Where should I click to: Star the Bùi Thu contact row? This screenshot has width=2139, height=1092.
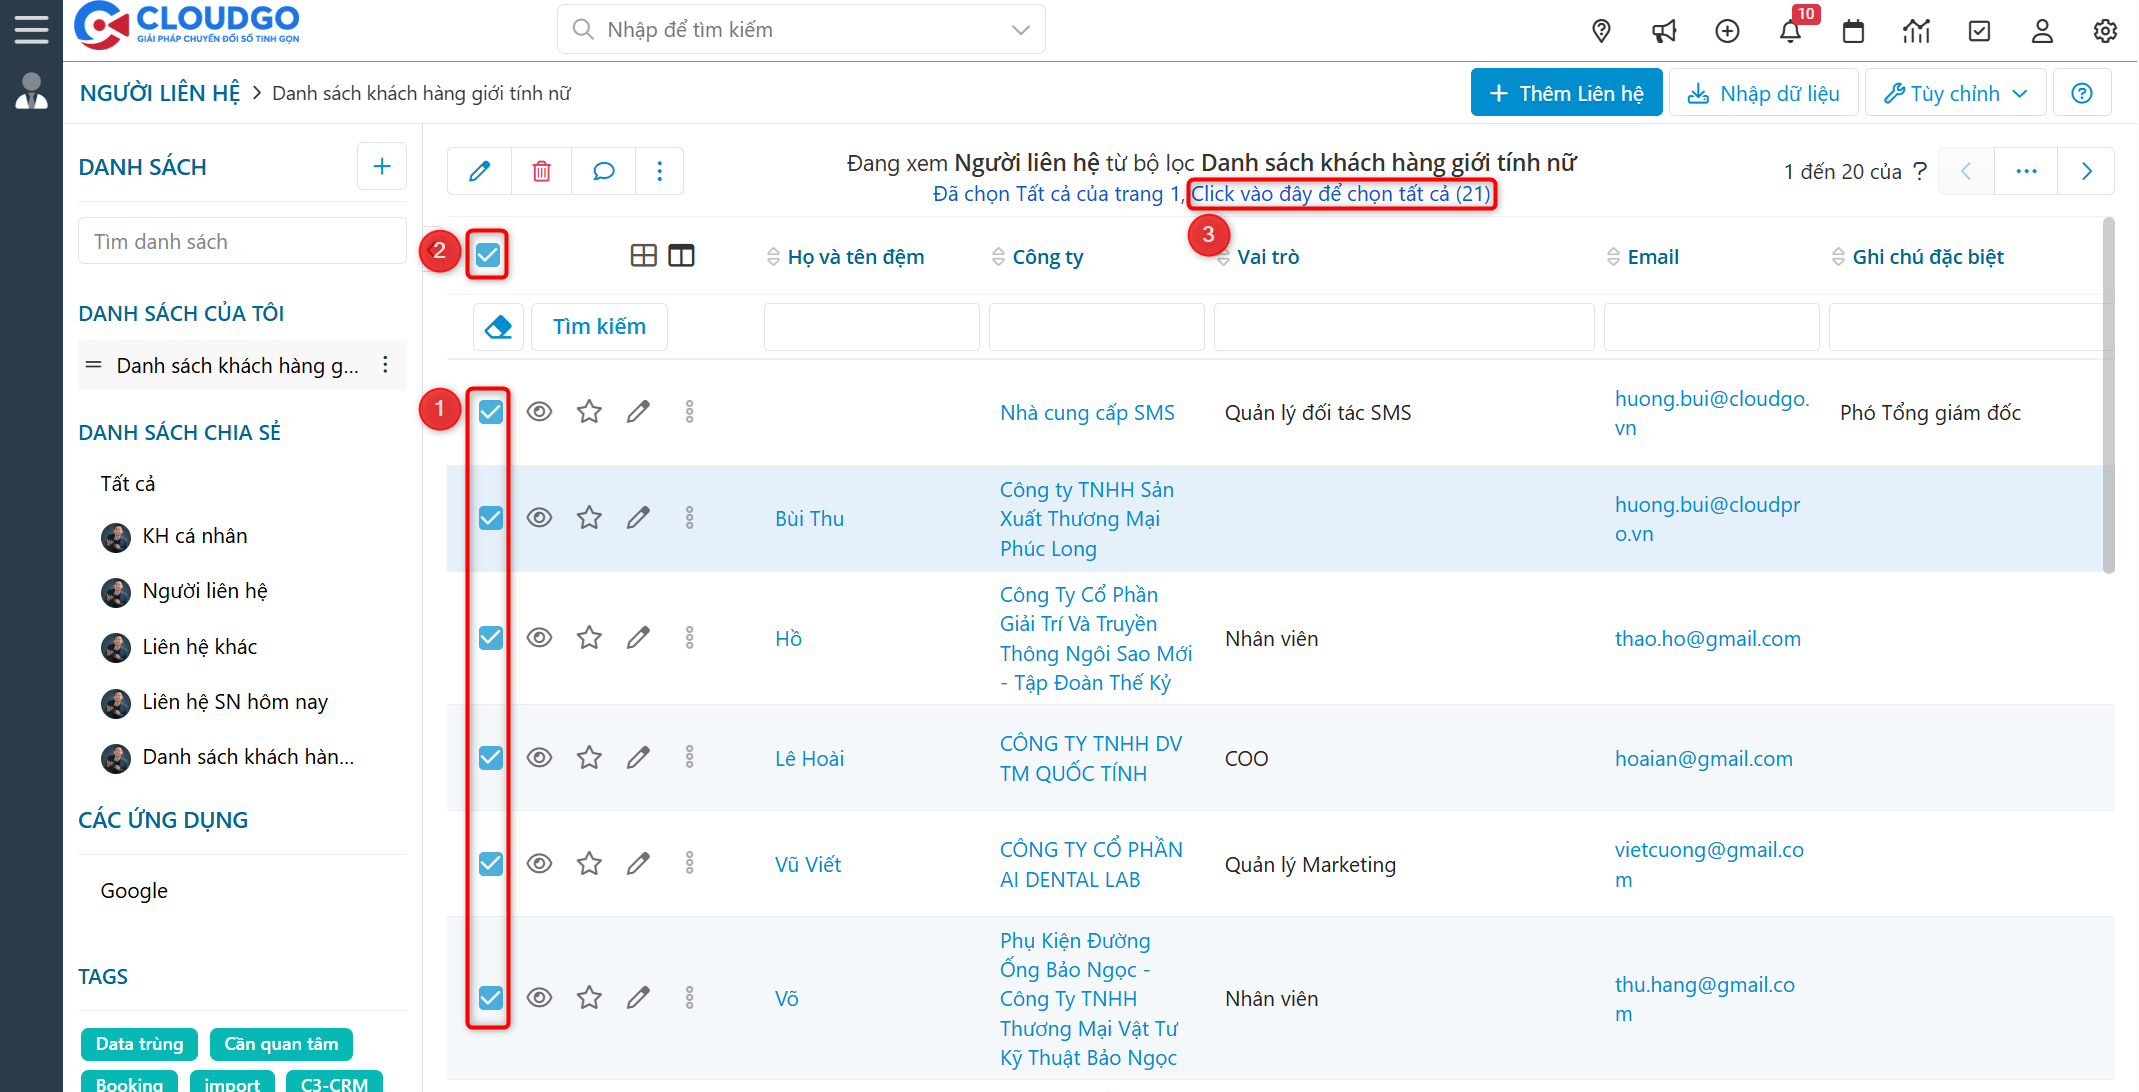point(589,518)
